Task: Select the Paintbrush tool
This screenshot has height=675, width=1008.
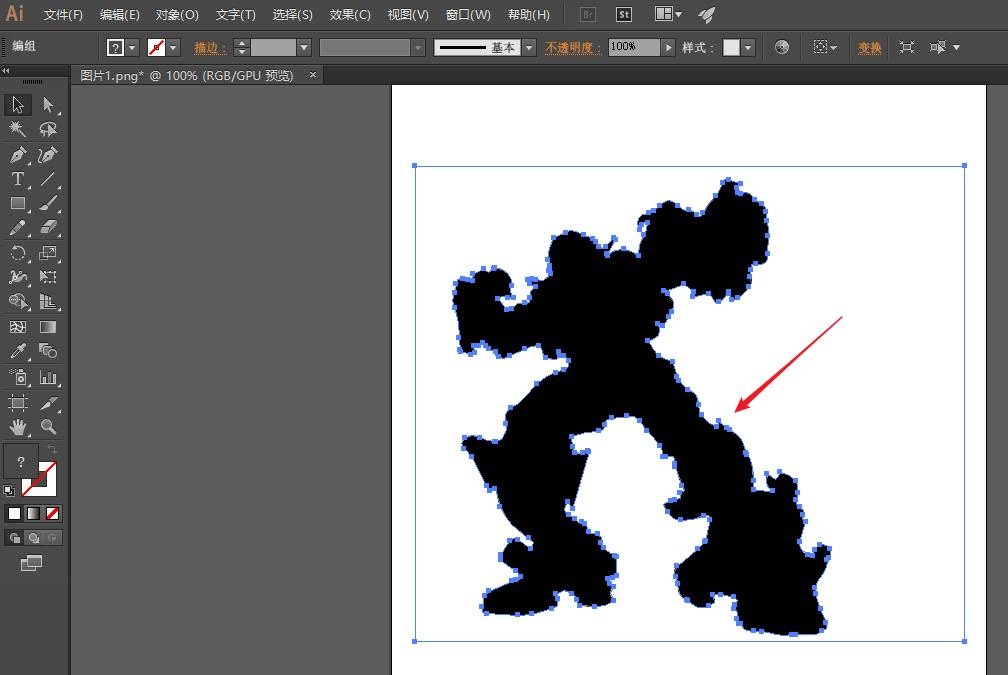Action: coord(48,203)
